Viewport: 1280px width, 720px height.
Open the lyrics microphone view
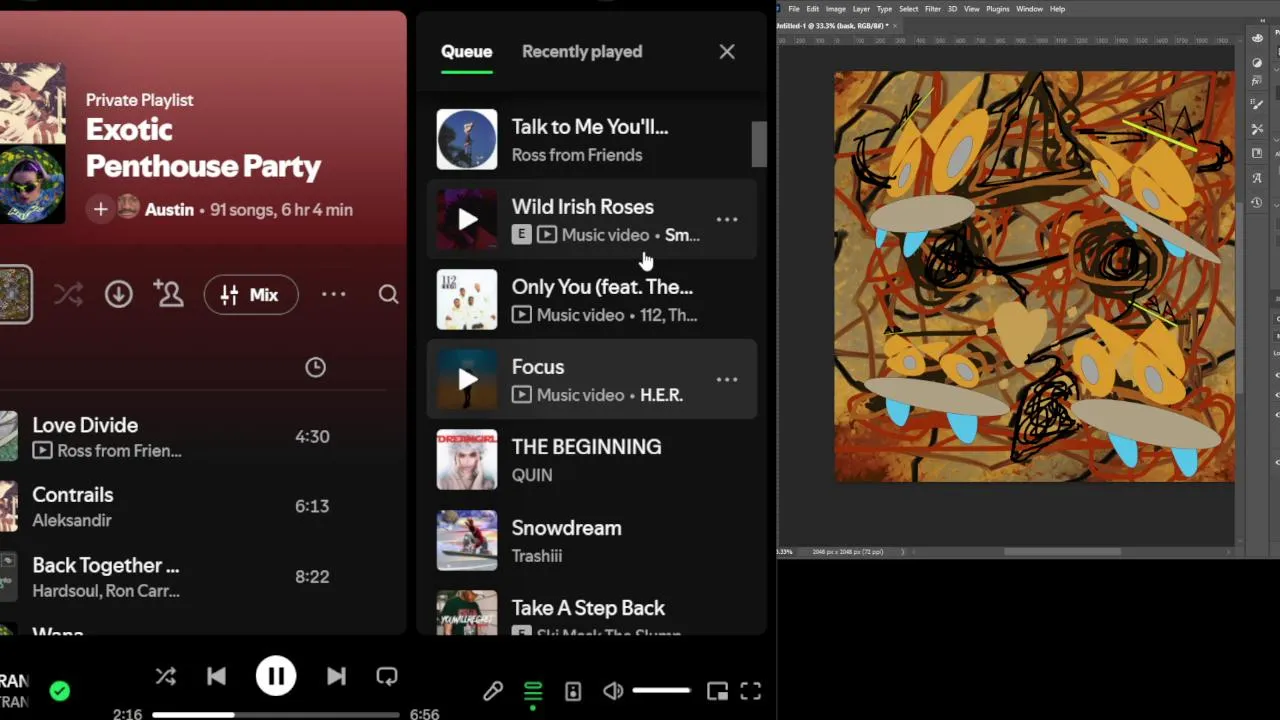pos(493,691)
